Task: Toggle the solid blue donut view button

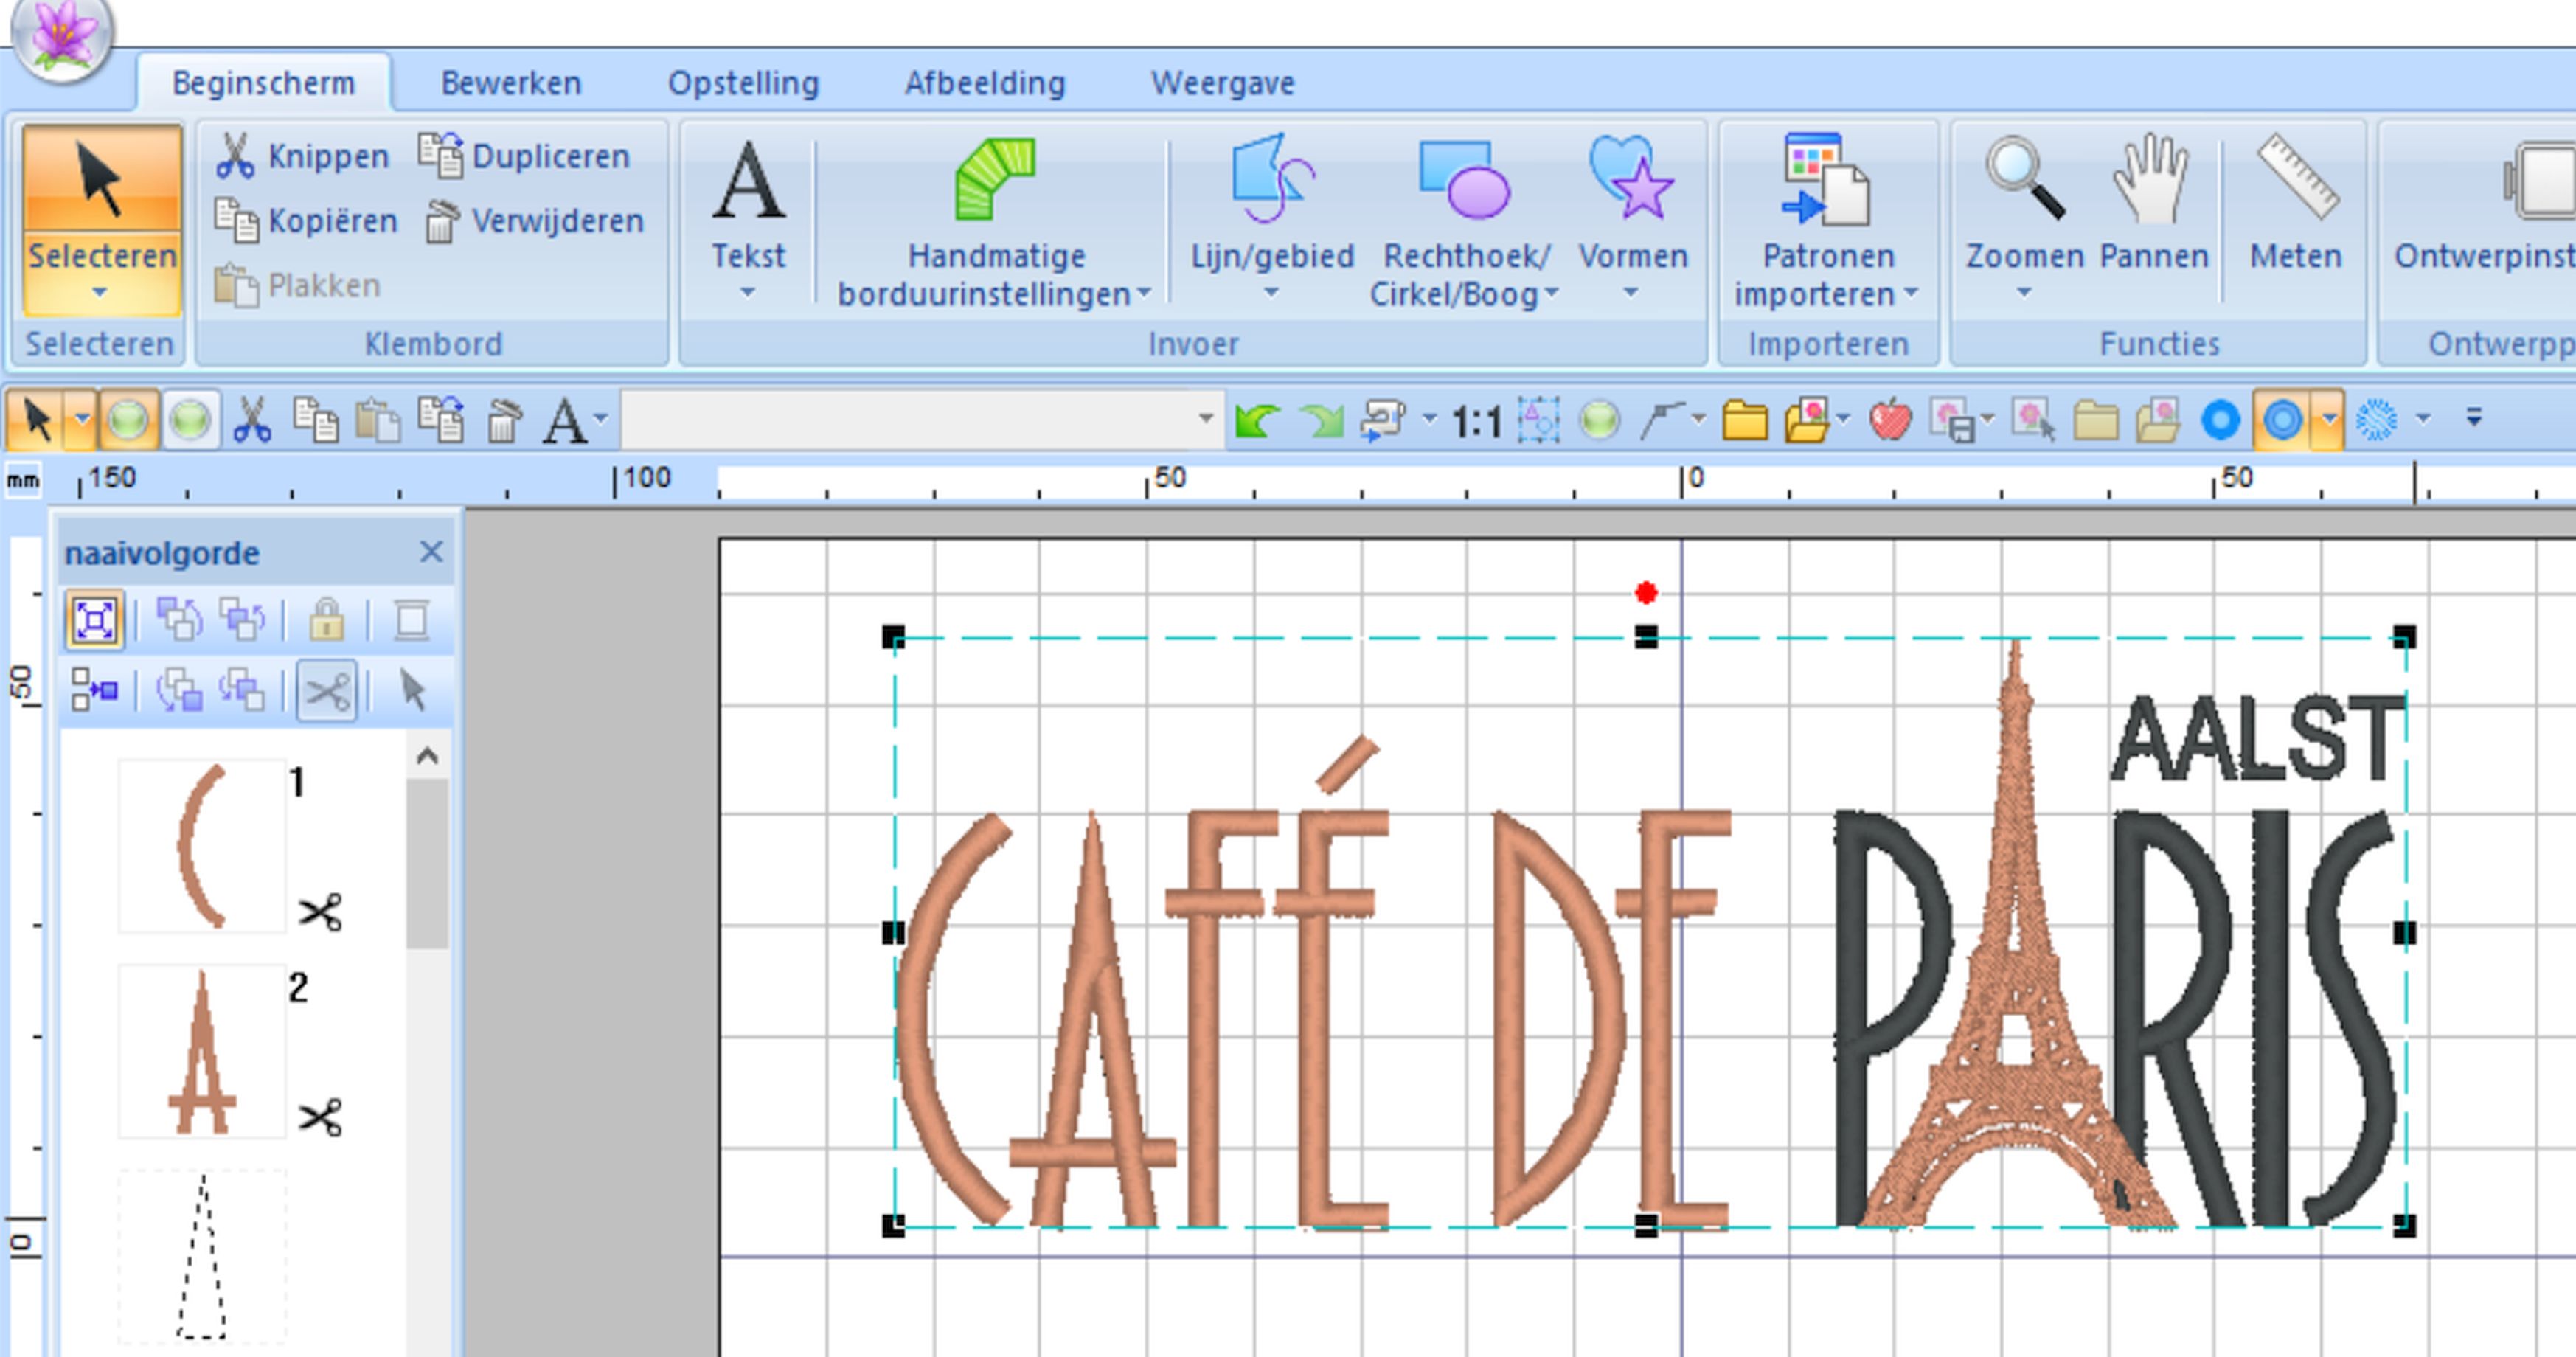Action: [2220, 420]
